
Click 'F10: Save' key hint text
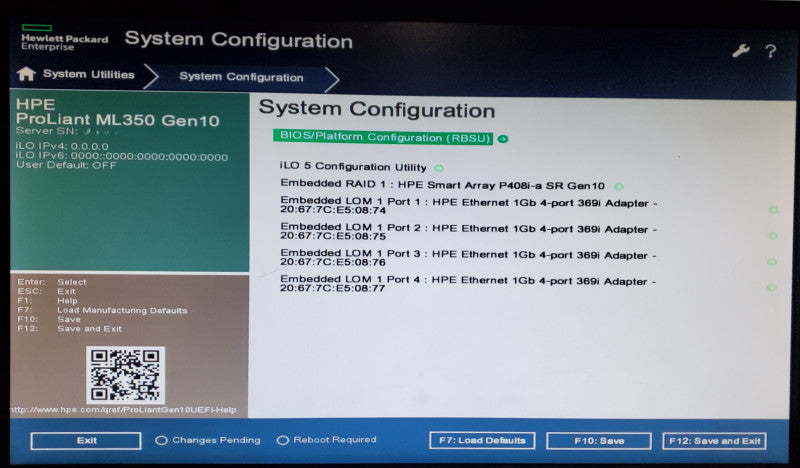[49, 319]
